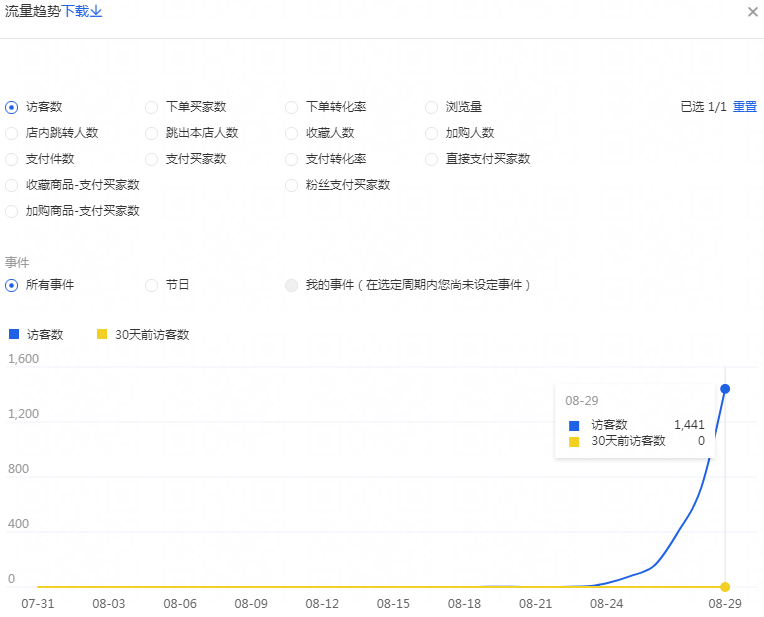Click the 08-18 axis date label
Screen dimensions: 764x617
click(464, 604)
